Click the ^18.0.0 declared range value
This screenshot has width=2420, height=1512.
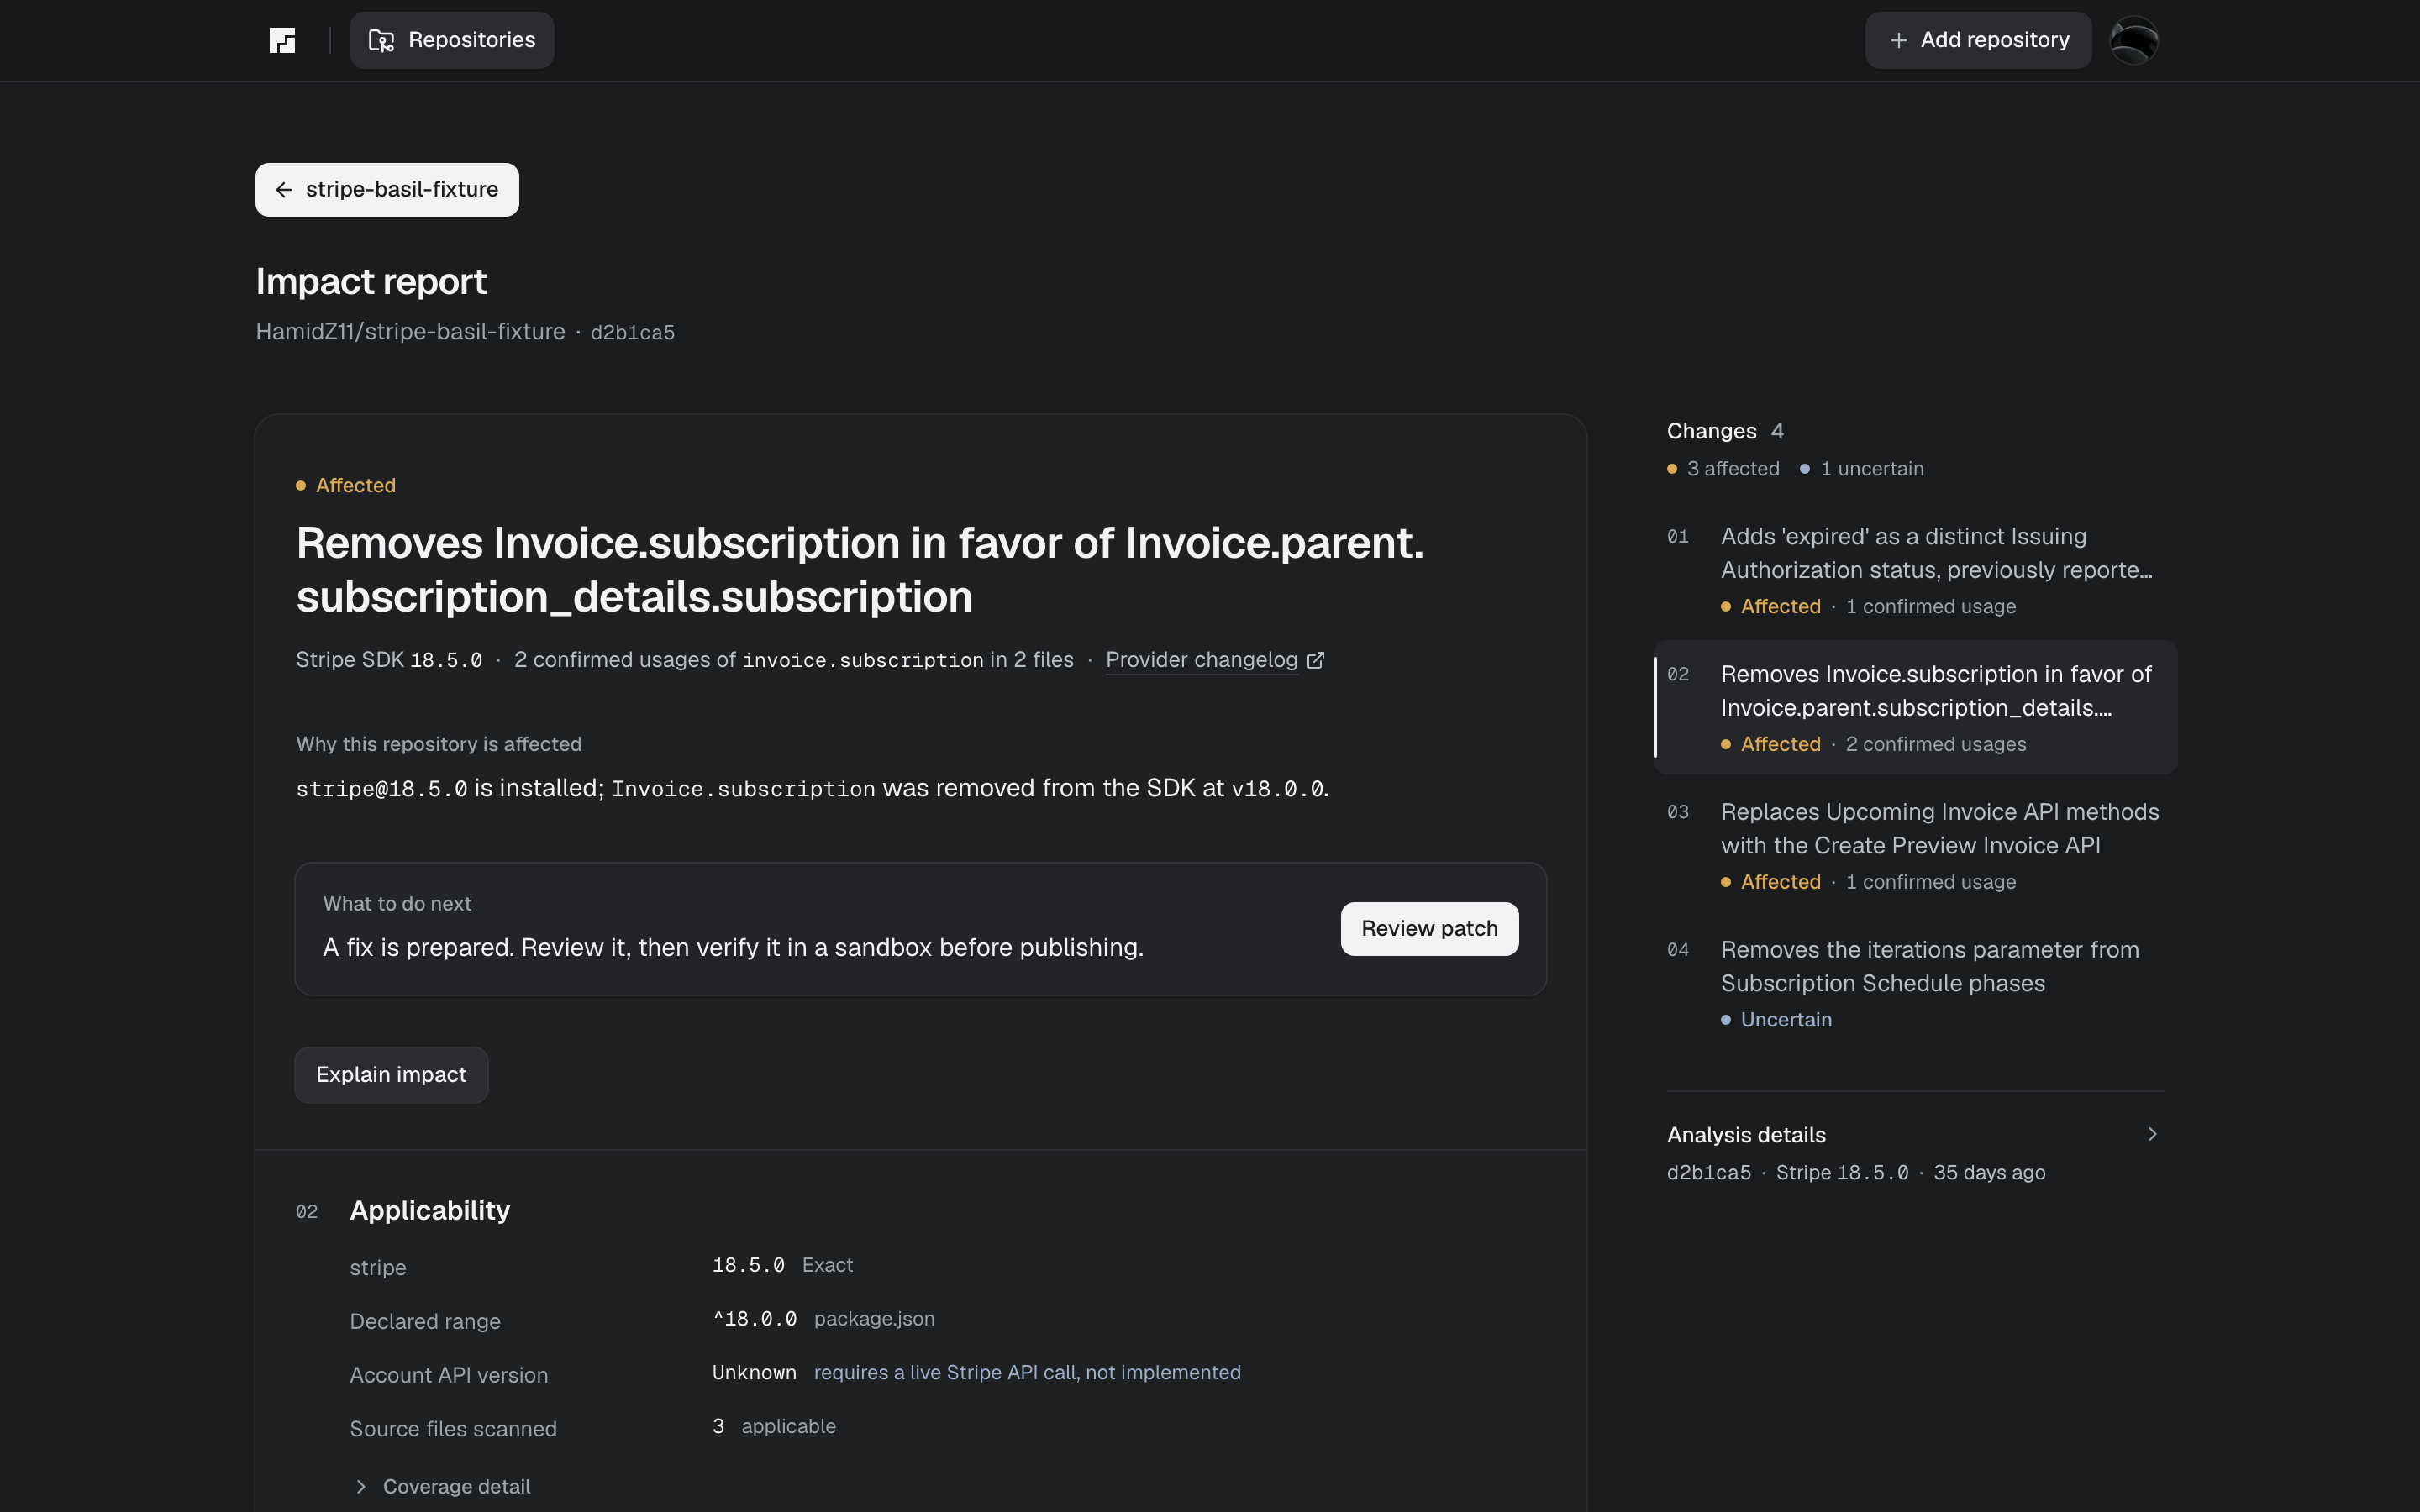(x=755, y=1319)
